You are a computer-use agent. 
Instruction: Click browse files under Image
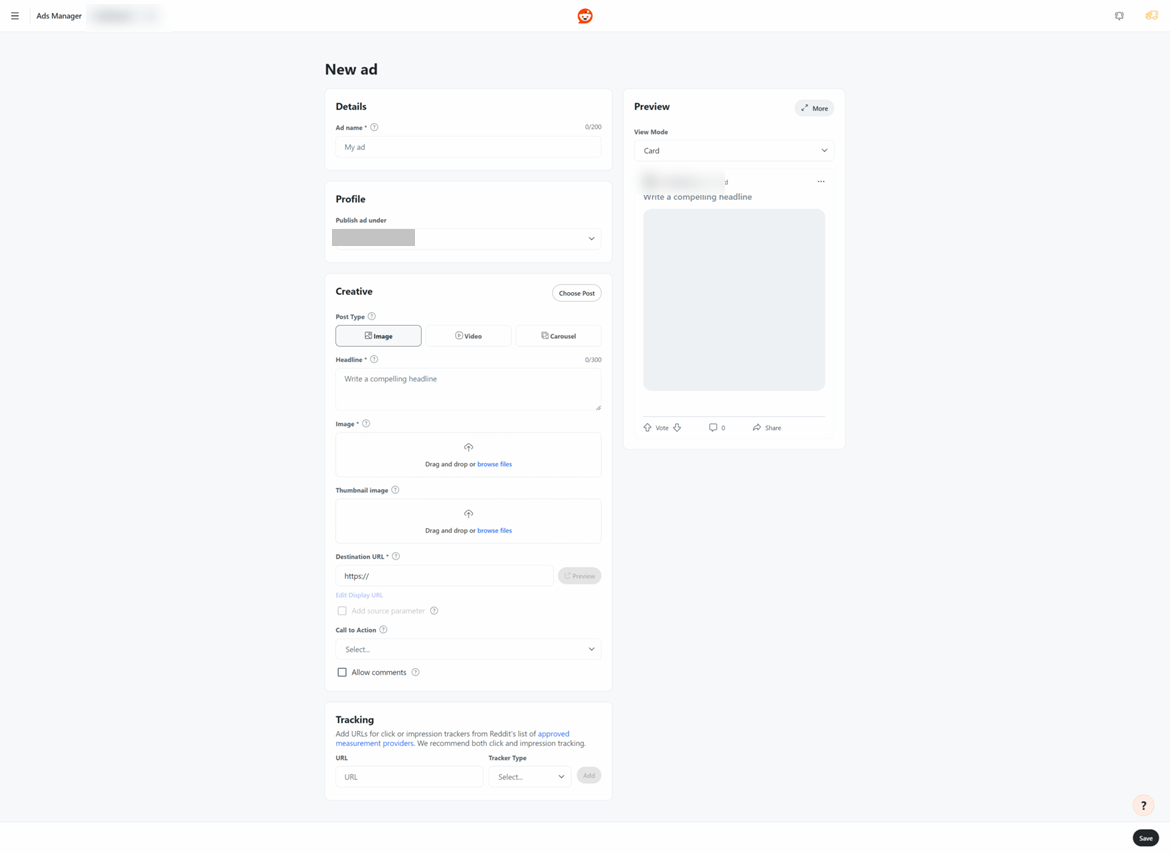[495, 464]
